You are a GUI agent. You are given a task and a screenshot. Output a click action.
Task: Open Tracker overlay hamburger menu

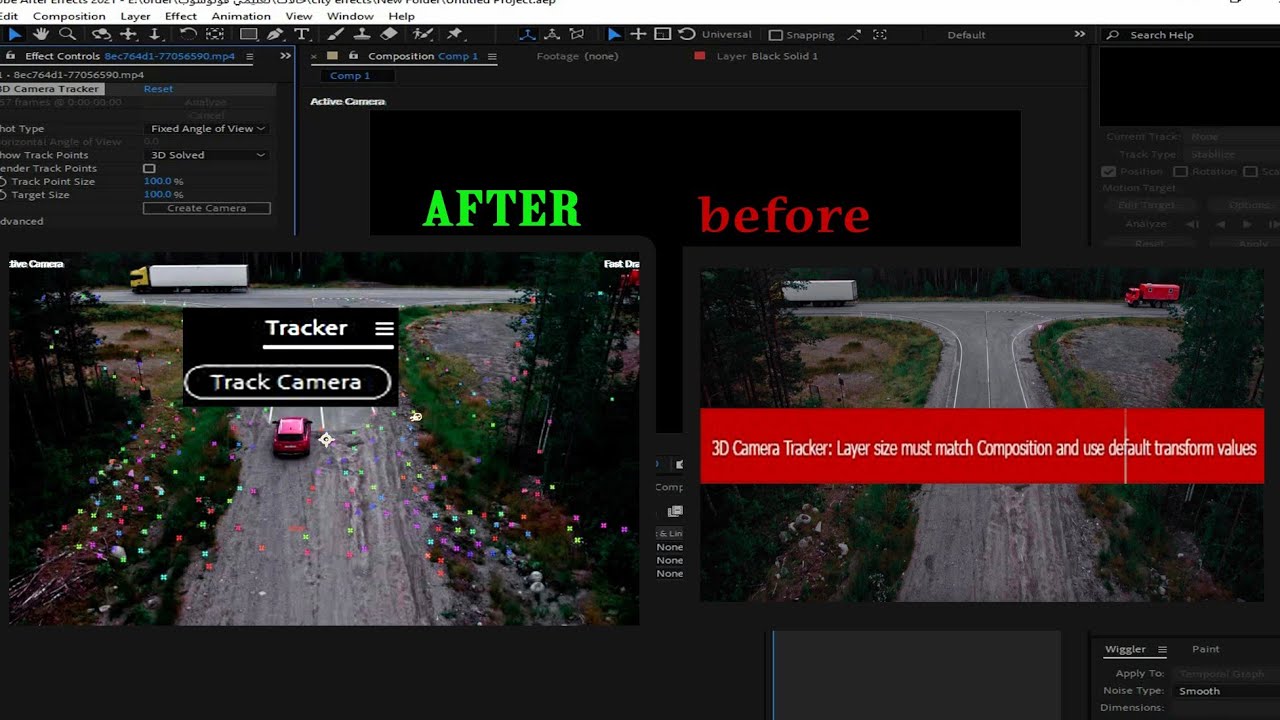coord(384,328)
